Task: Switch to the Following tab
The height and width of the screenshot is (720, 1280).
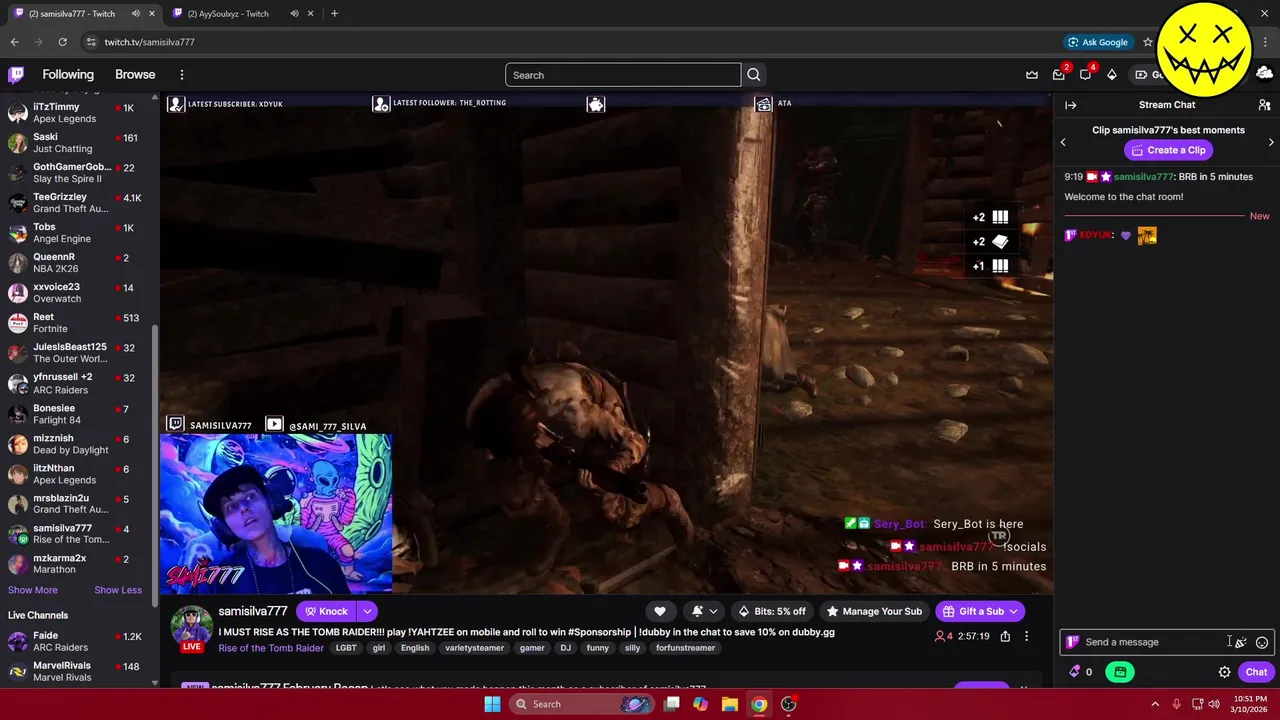Action: tap(68, 75)
